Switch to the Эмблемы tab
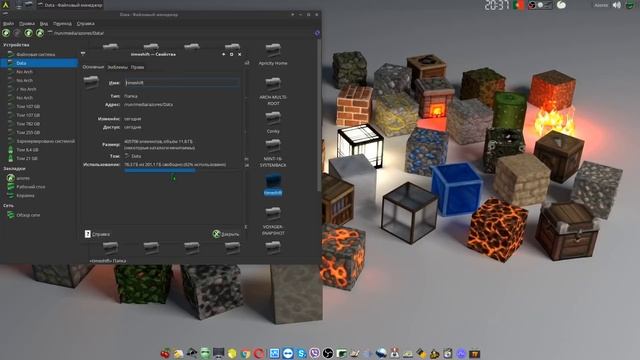This screenshot has height=360, width=640. coord(117,67)
